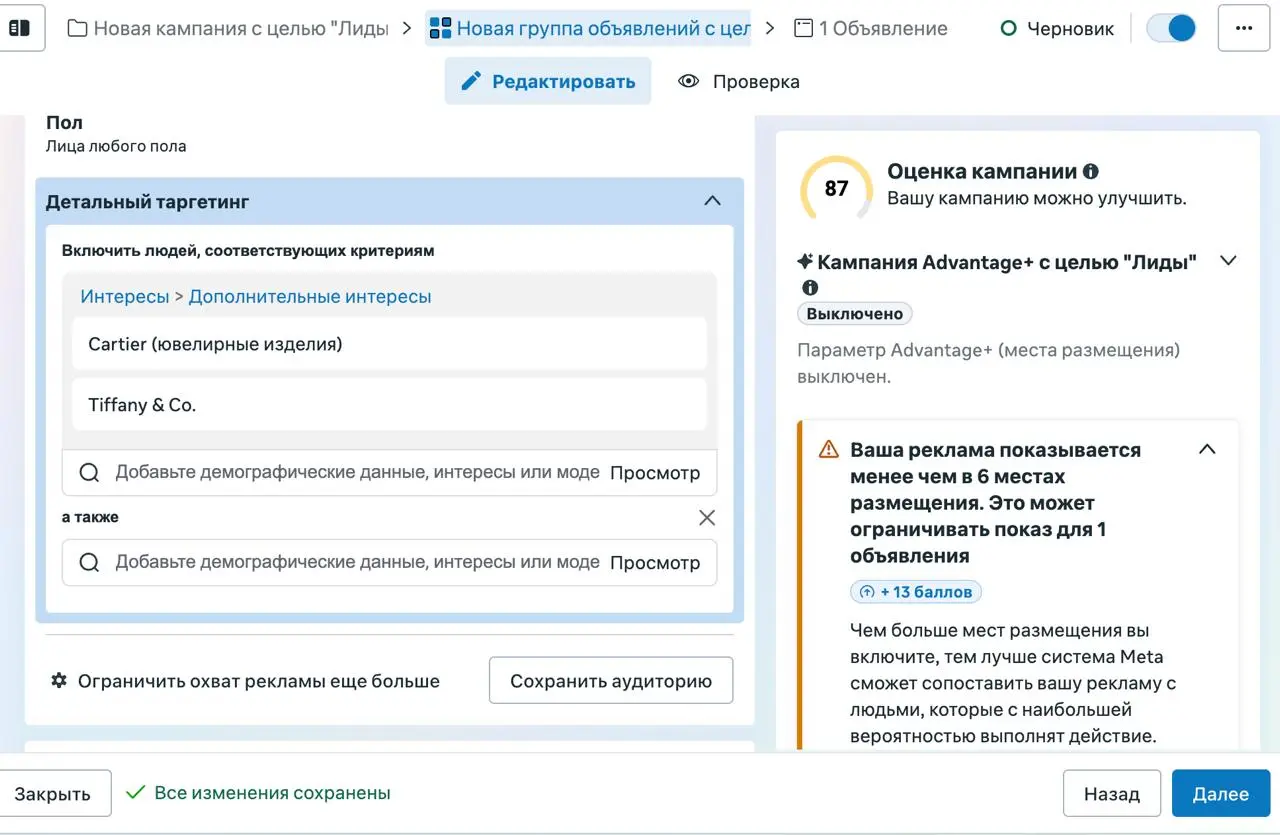
Task: Collapse the placements recommendation card
Action: (1207, 449)
